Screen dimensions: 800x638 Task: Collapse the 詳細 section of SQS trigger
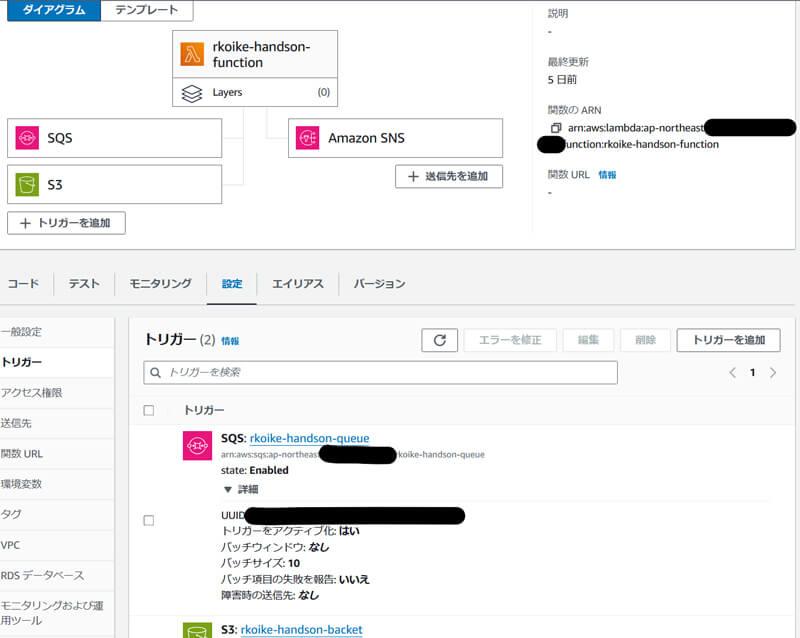click(x=241, y=489)
